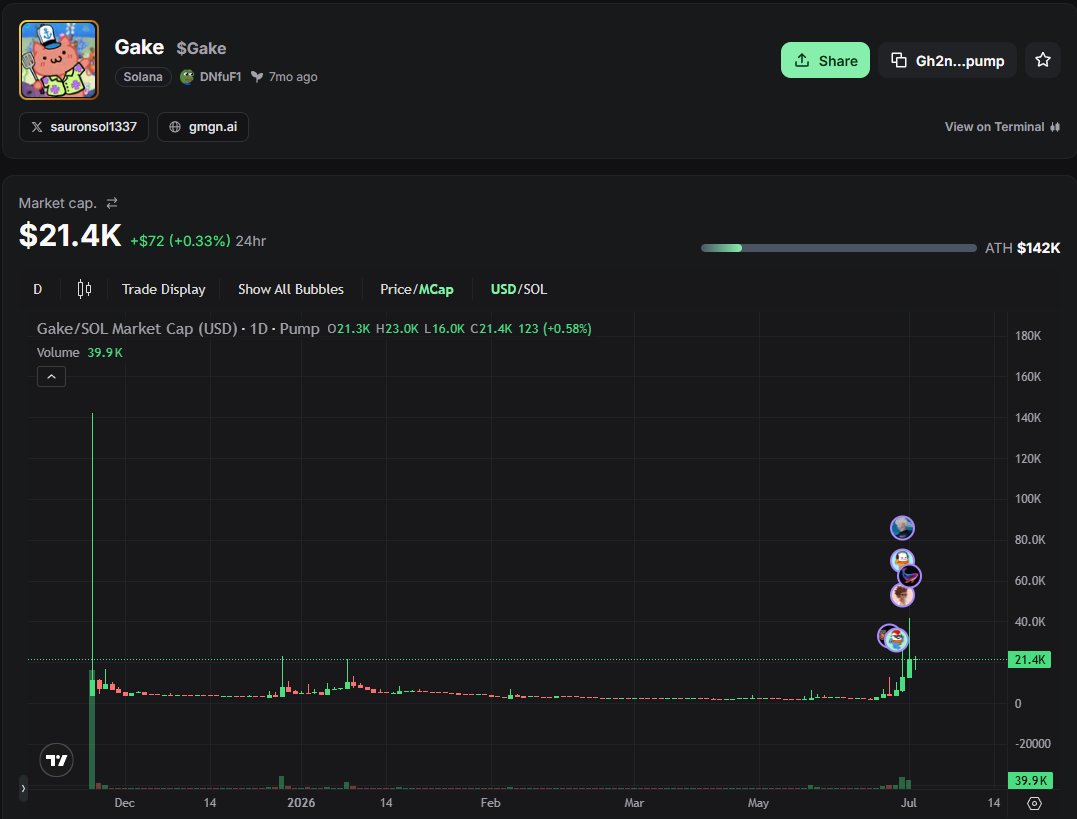Click the X logo icon beside sauronsol1337
Screen dimensions: 1077x819
pyautogui.click(x=37, y=127)
